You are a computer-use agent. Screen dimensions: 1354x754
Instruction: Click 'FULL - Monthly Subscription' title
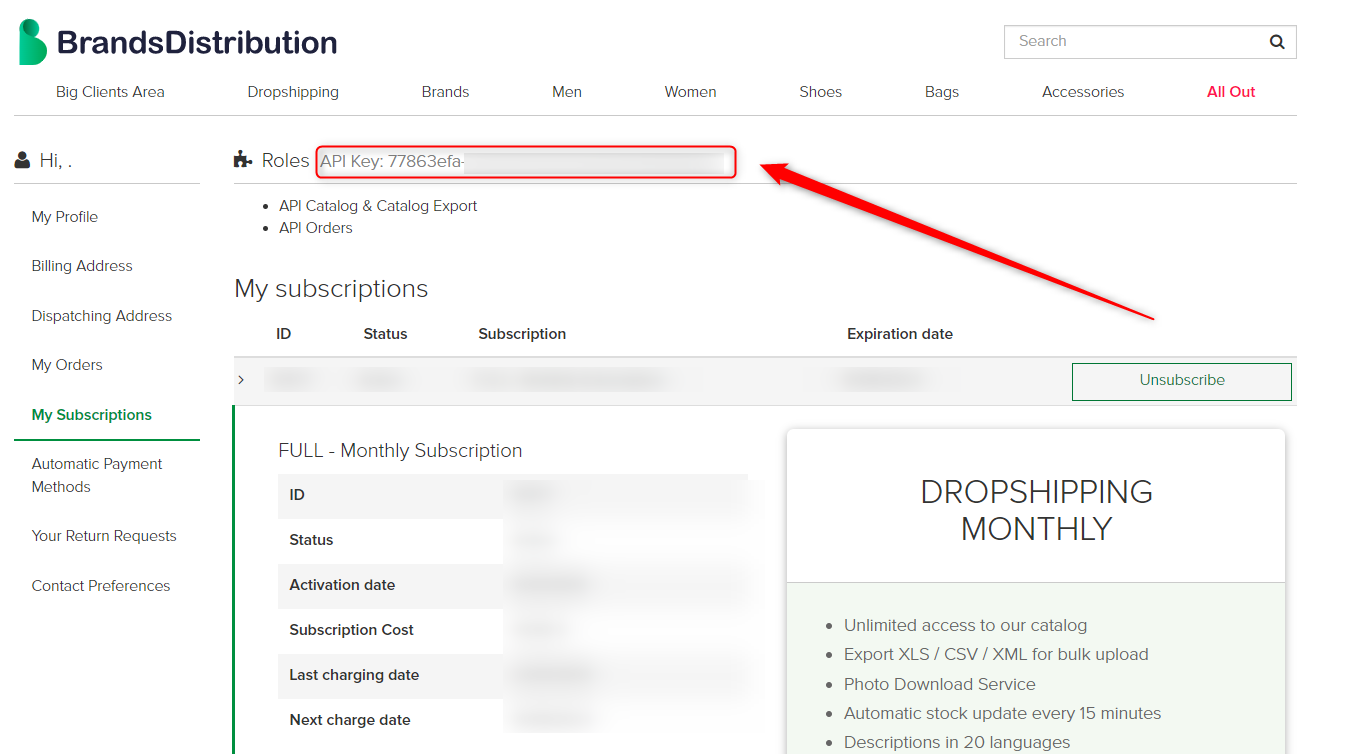pos(400,451)
